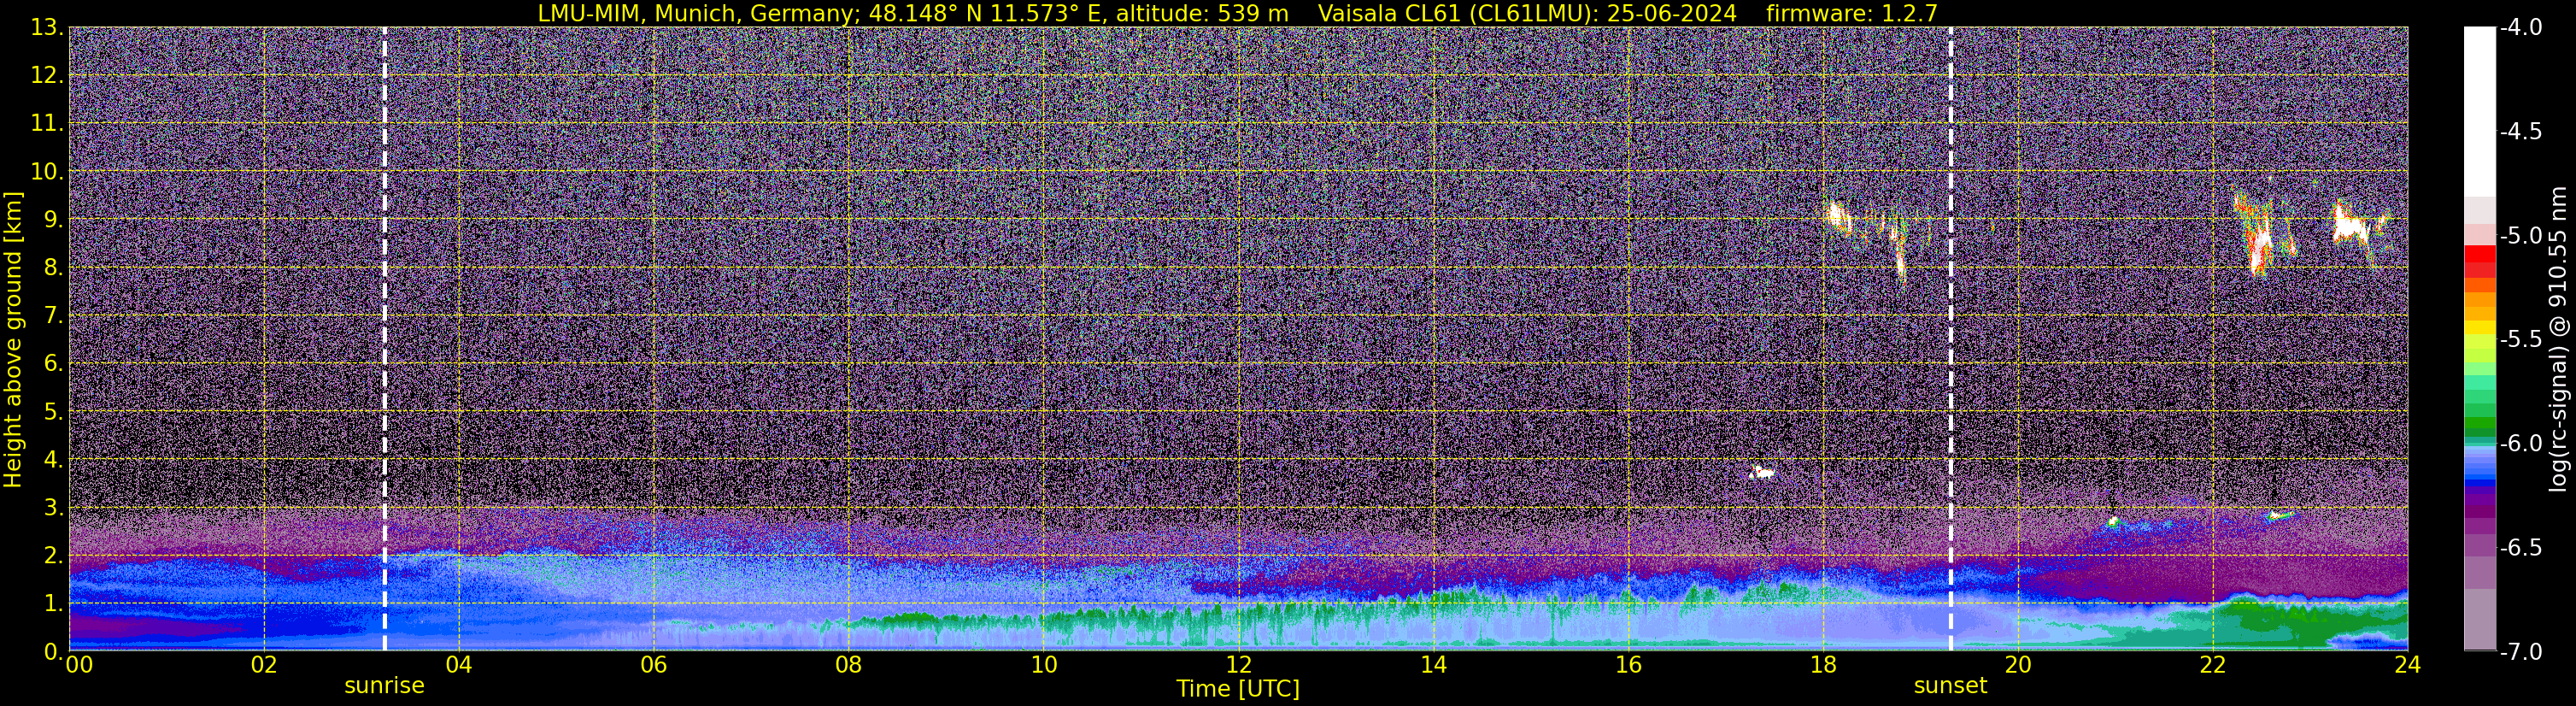Click the '9.' height axis tick label
Image resolution: width=2576 pixels, height=706 pixels.
click(x=53, y=220)
